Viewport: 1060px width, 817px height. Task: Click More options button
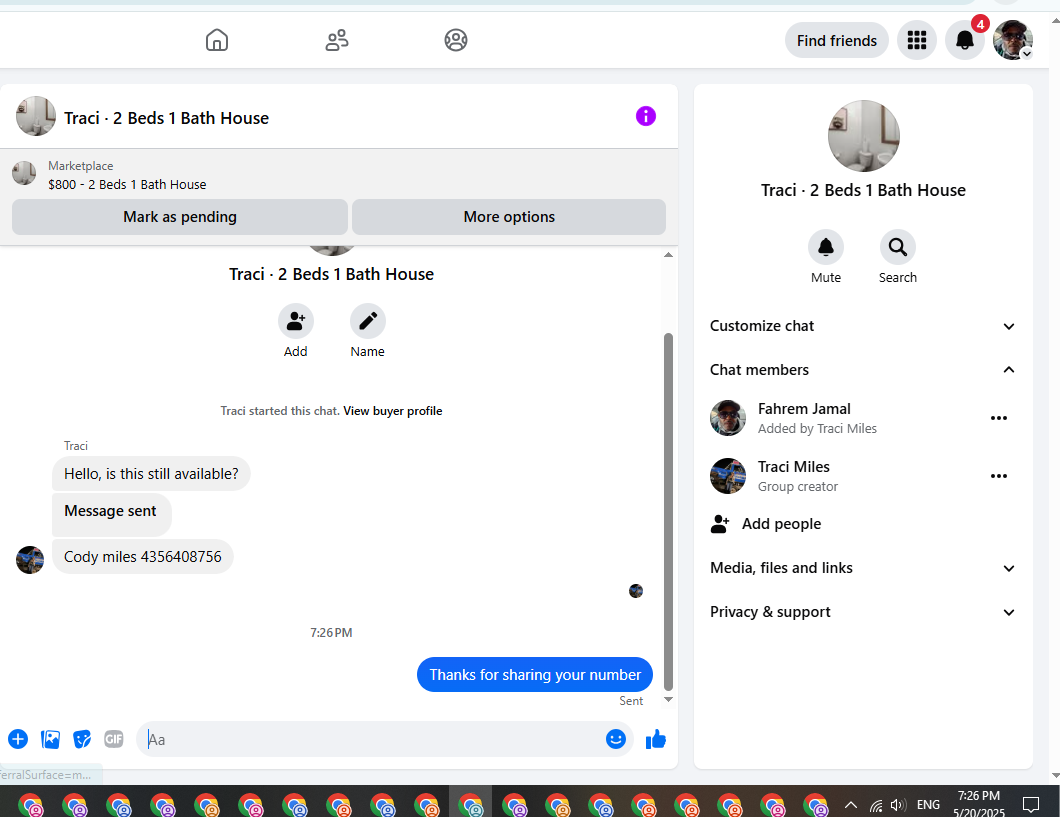509,217
